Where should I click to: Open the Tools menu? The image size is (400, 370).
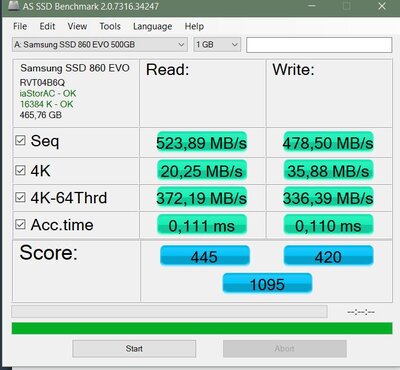point(110,26)
